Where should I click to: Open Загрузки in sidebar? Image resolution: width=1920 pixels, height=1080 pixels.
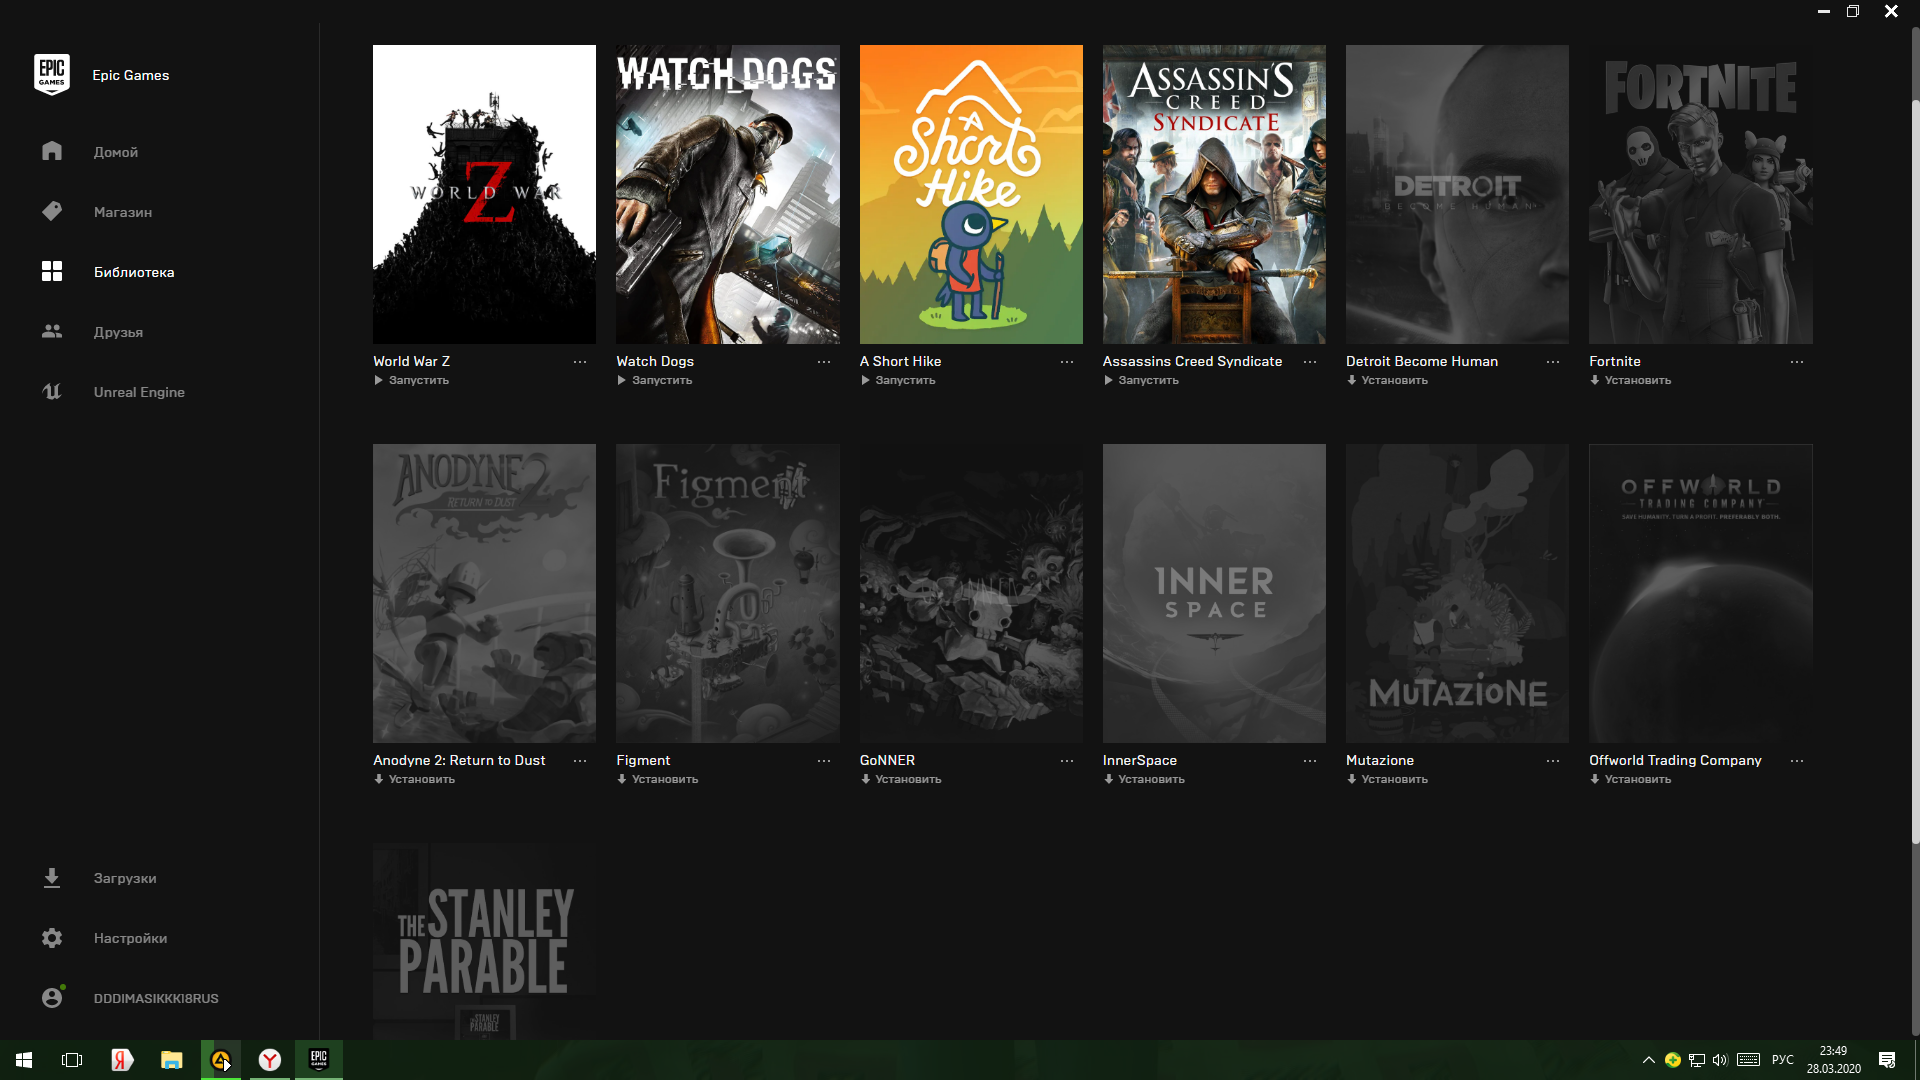click(125, 878)
